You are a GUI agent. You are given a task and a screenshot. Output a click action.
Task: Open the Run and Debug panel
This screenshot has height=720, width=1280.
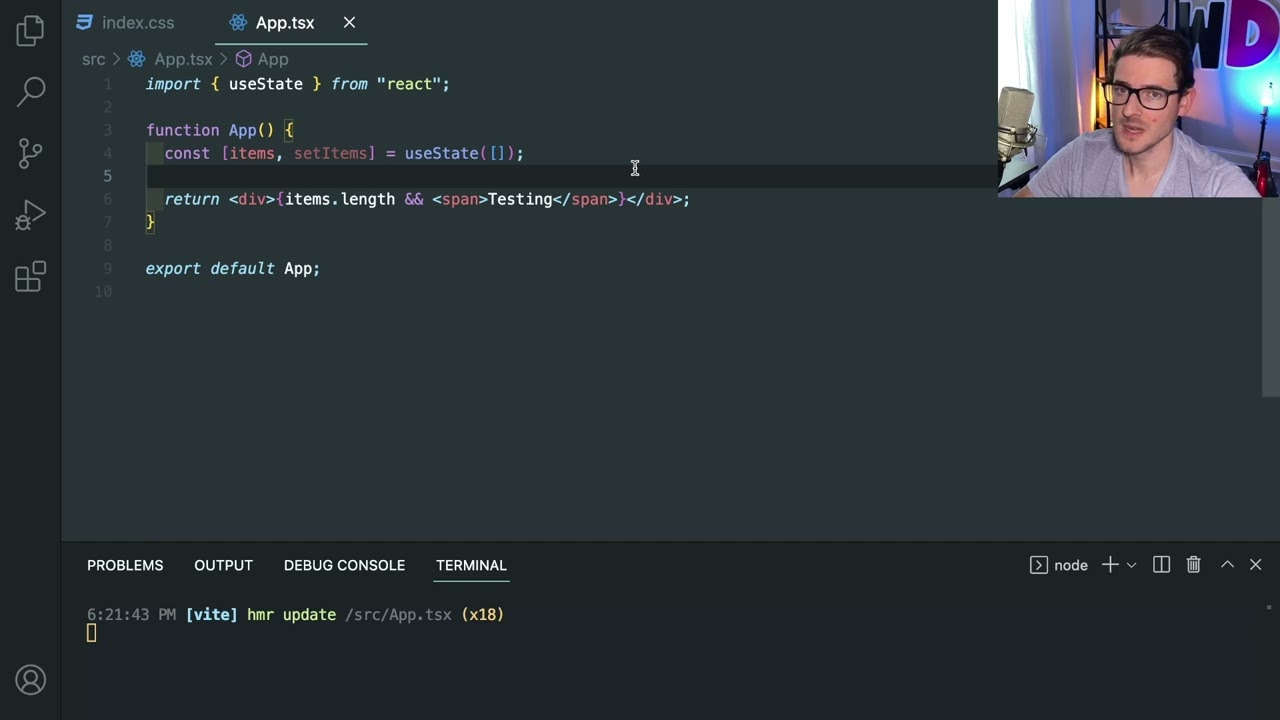click(30, 215)
